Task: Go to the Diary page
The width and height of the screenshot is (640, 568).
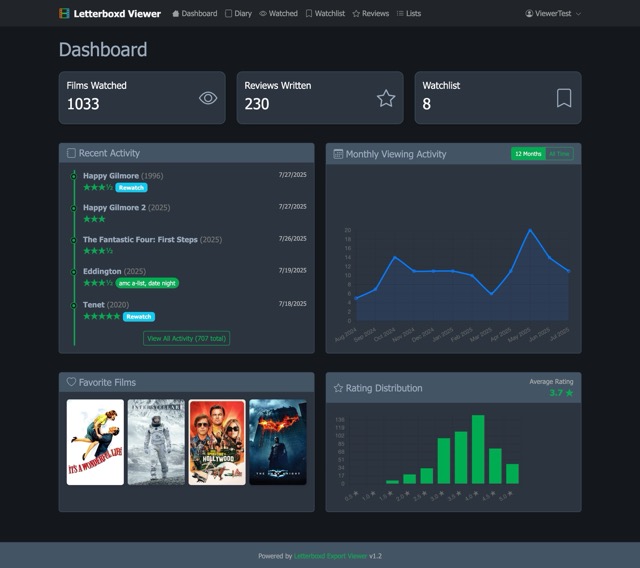Action: pyautogui.click(x=238, y=13)
